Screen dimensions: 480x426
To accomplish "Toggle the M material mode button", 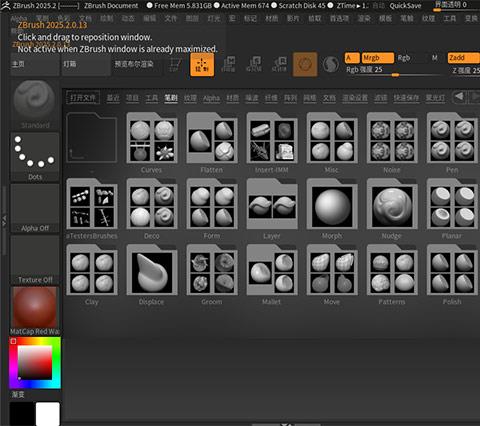I will pos(434,58).
